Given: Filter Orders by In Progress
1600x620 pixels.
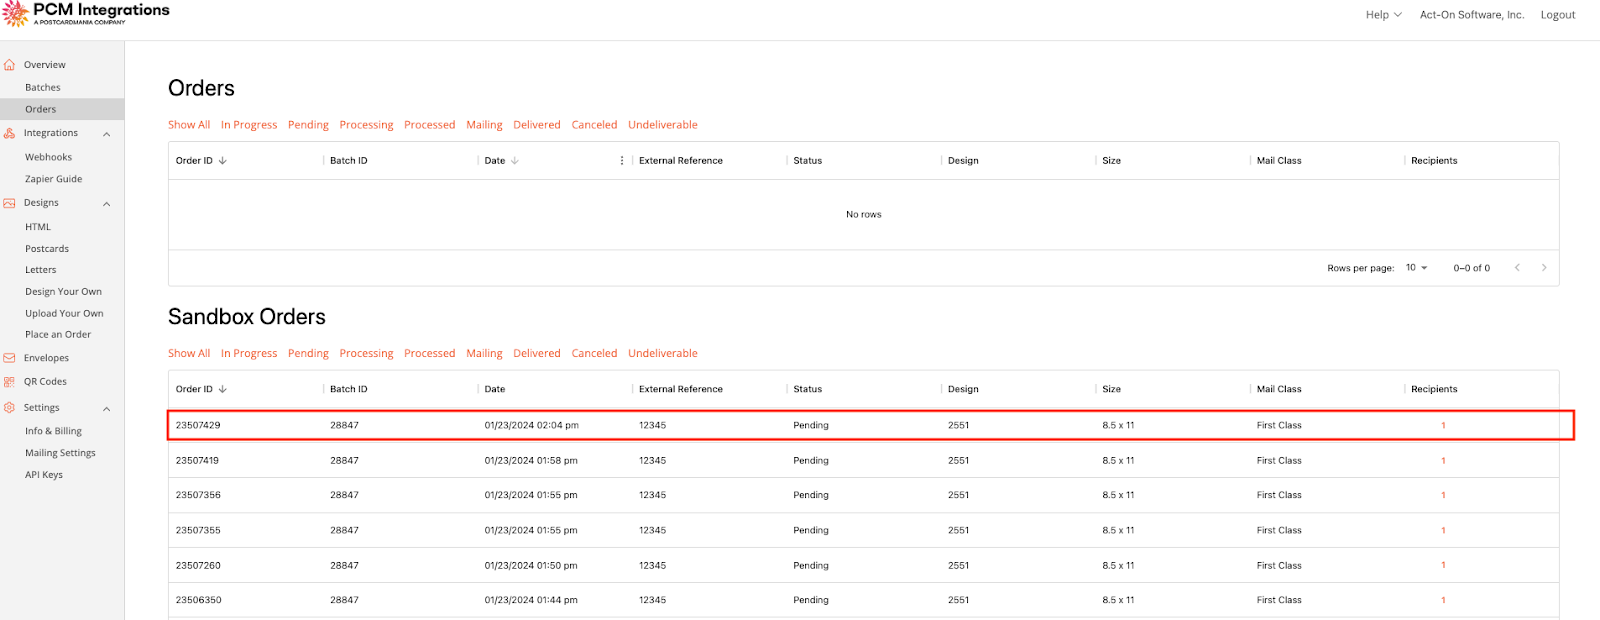Looking at the screenshot, I should (x=249, y=125).
